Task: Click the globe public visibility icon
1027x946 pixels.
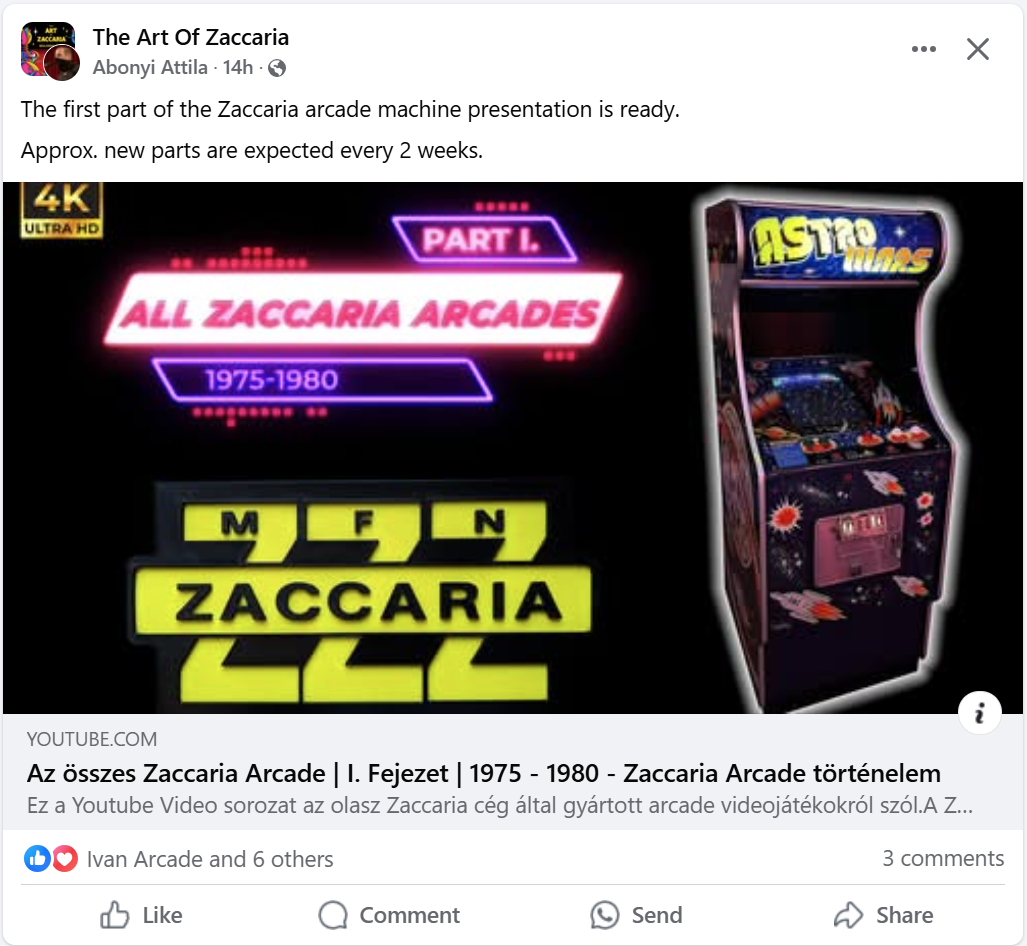Action: [x=277, y=68]
